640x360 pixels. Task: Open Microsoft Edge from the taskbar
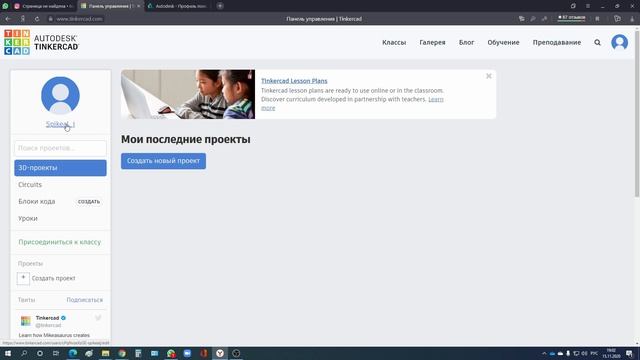tap(73, 353)
